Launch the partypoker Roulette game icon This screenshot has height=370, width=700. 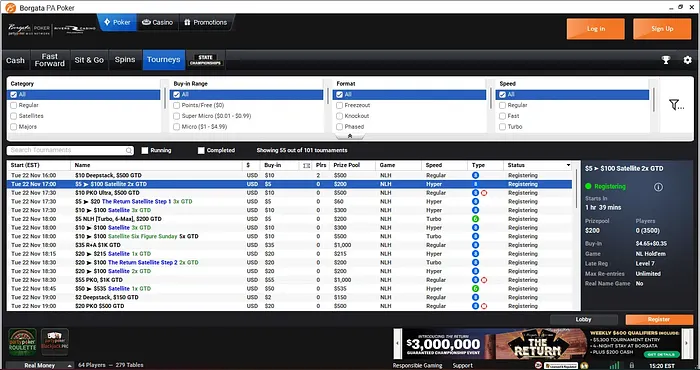point(22,342)
